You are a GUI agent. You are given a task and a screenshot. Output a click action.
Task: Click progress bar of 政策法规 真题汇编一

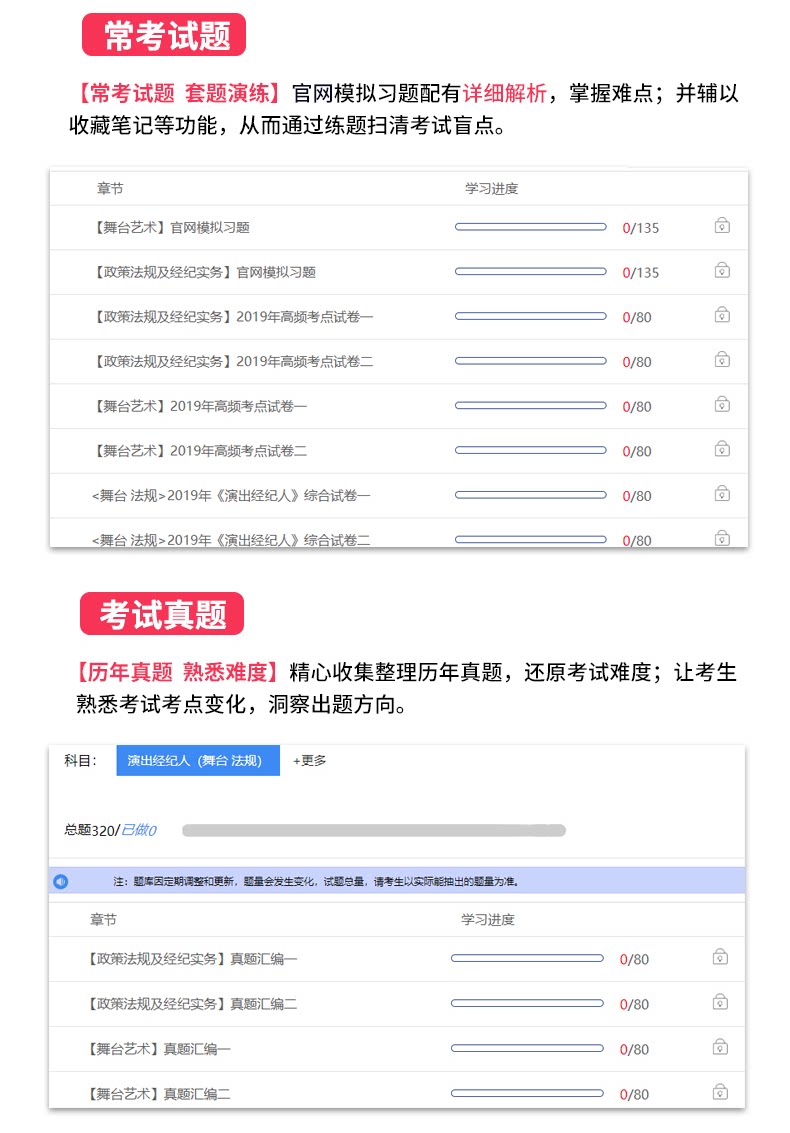click(x=527, y=958)
